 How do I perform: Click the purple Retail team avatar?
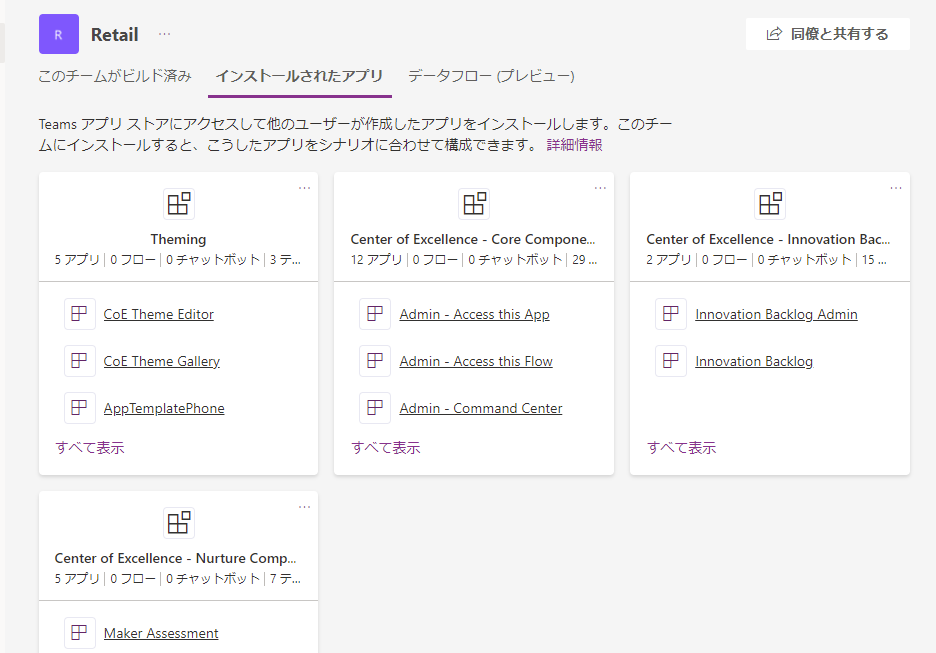tap(58, 34)
